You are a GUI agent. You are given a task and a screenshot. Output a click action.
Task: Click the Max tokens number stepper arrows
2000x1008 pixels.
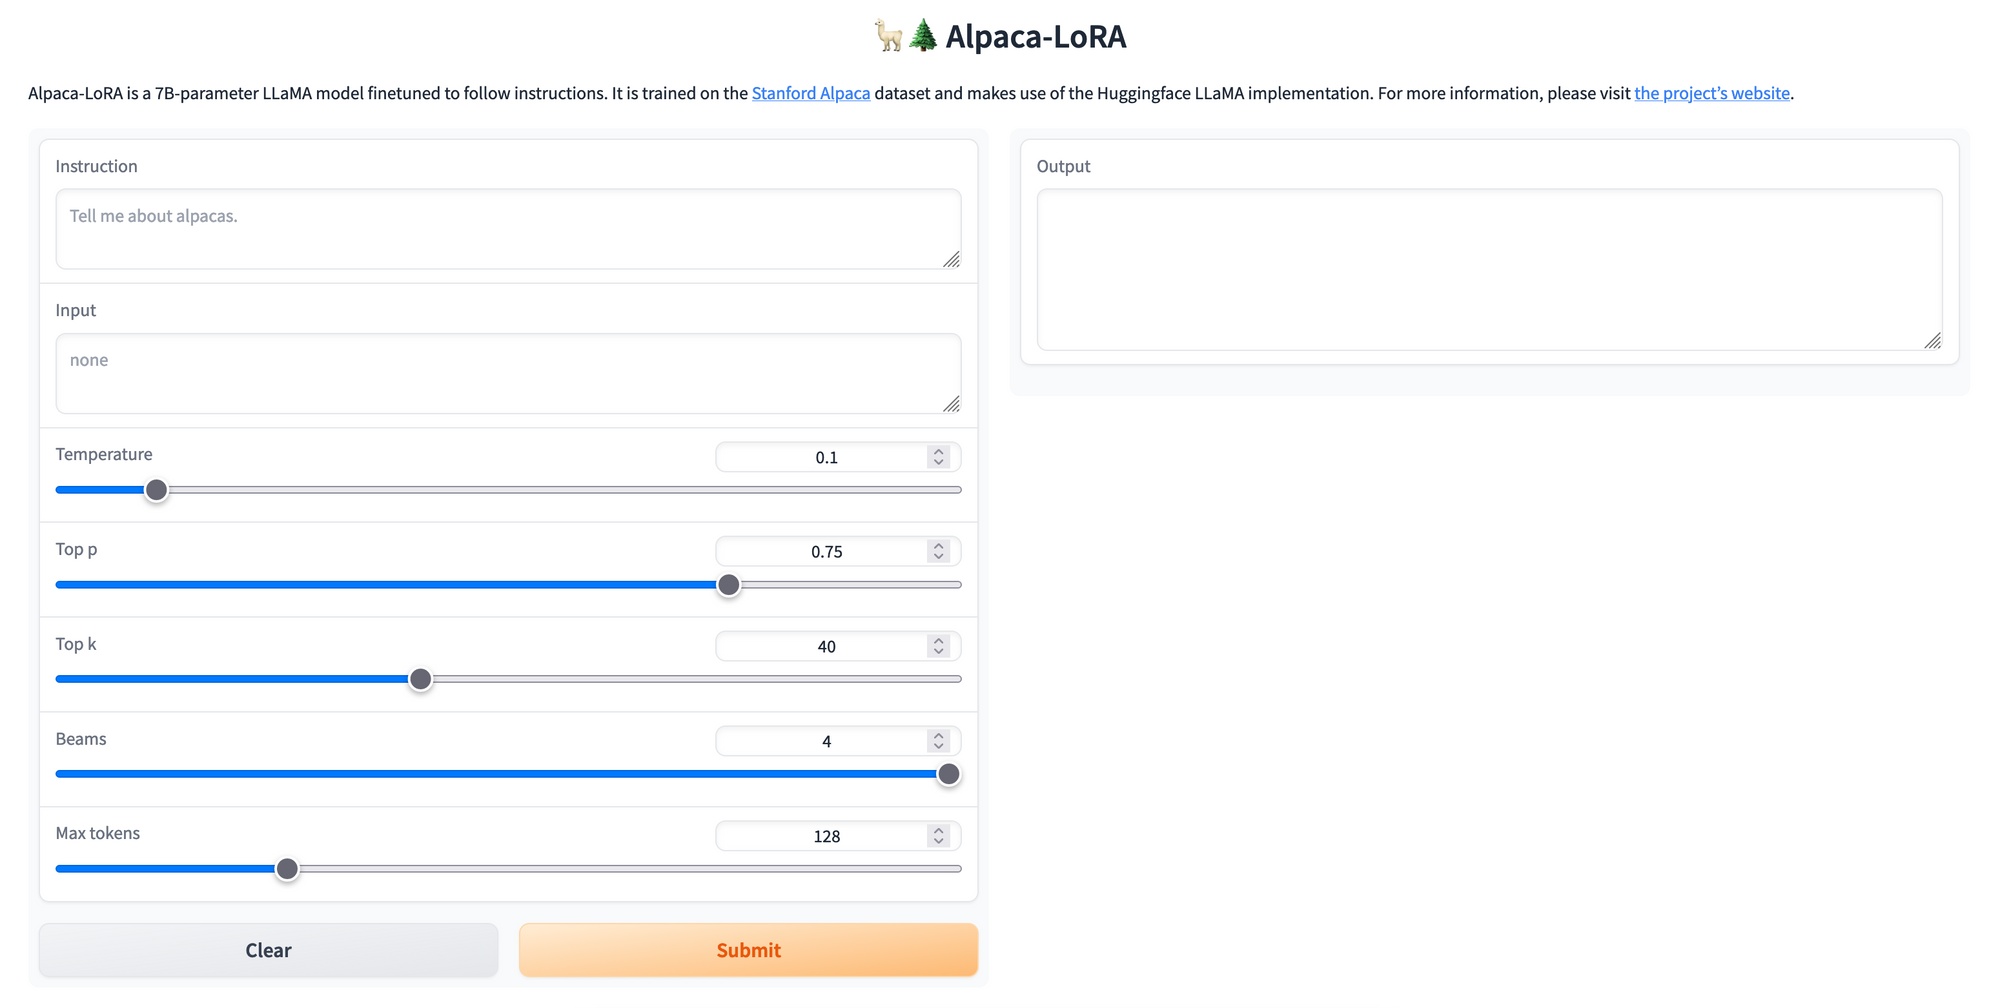coord(938,836)
